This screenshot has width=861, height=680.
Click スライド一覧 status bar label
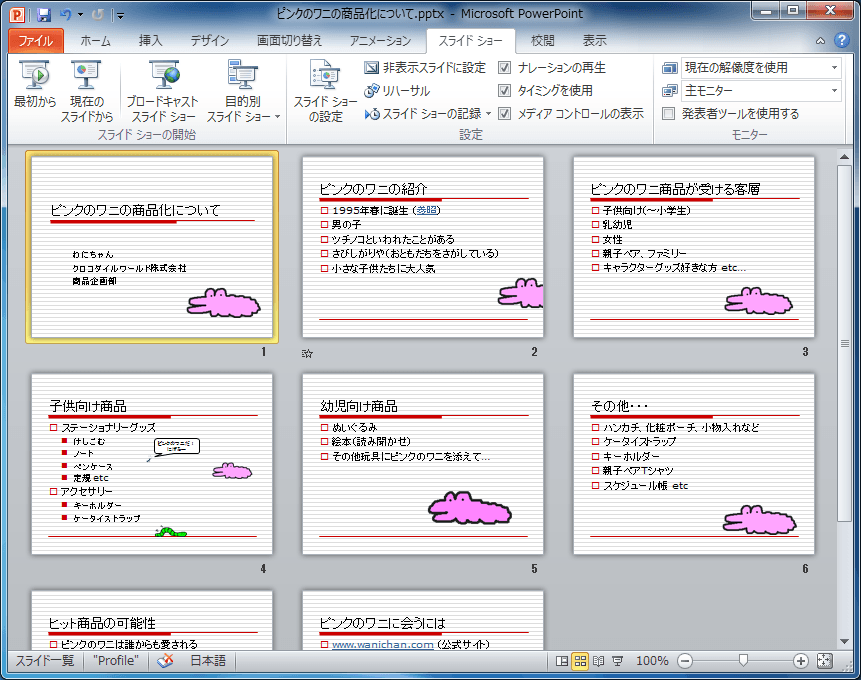44,661
